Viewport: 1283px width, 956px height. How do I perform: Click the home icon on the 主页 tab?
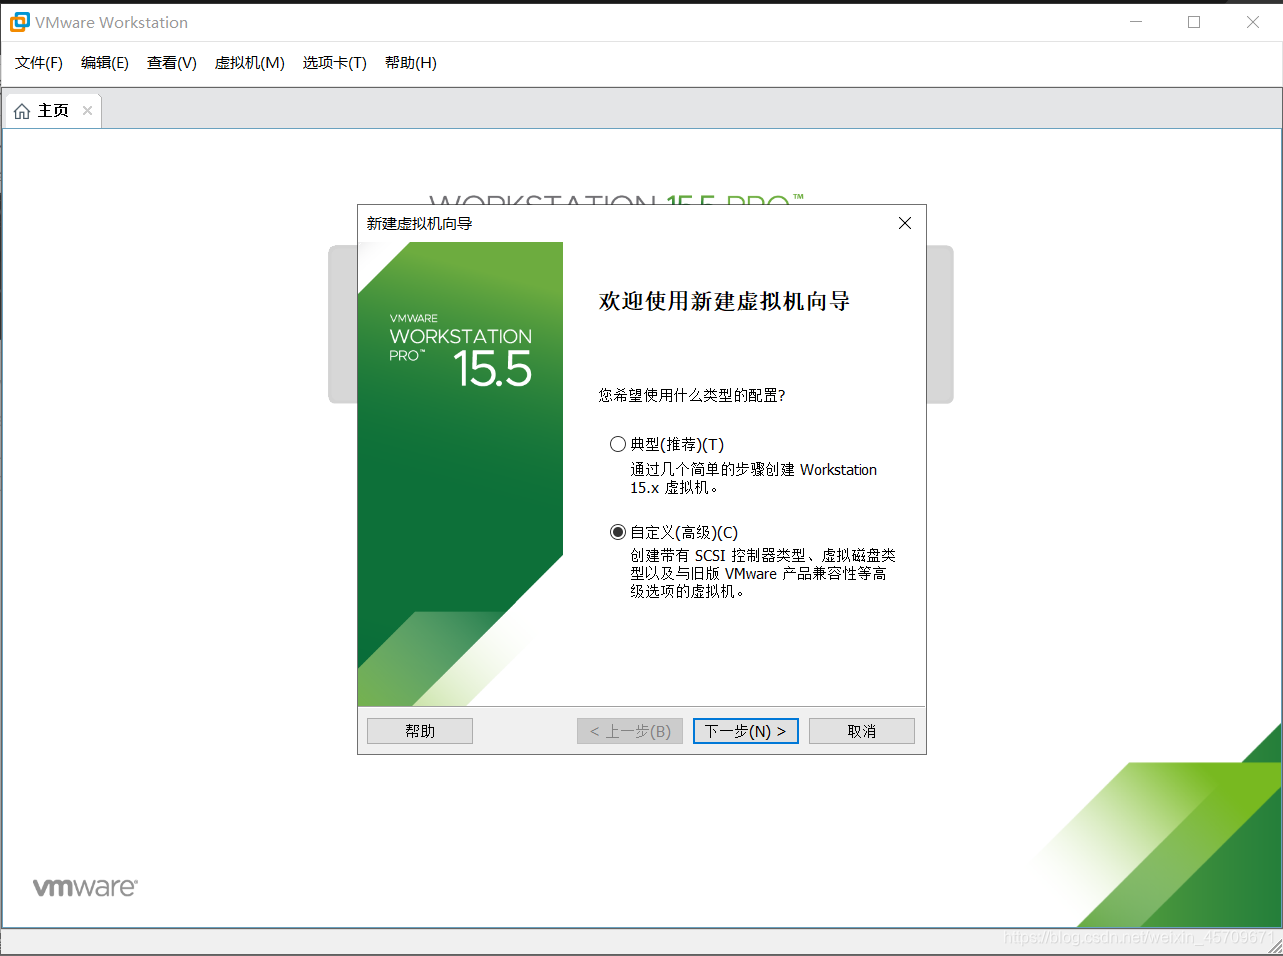22,110
